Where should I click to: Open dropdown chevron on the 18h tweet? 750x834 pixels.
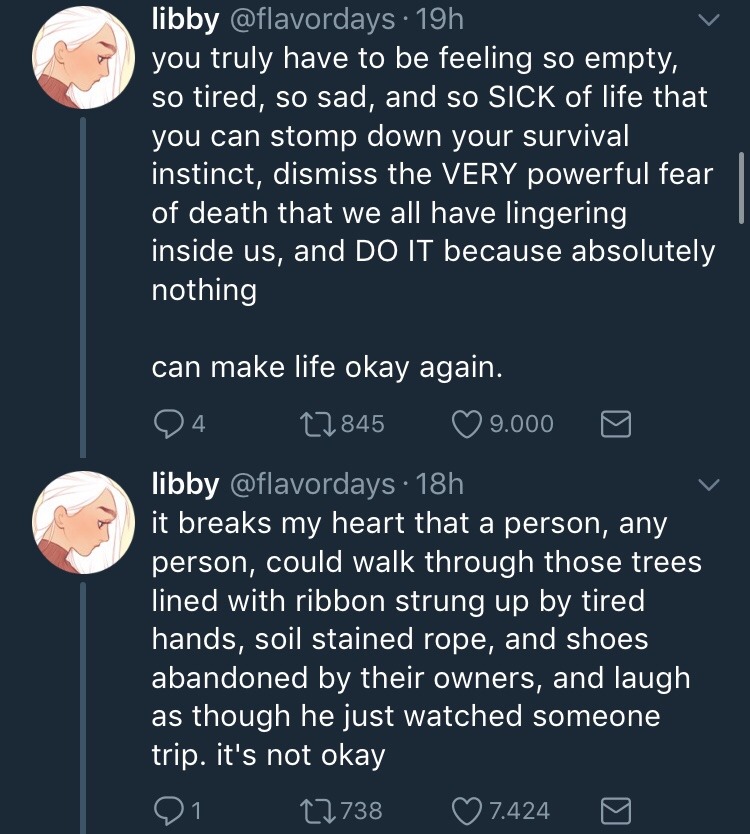pyautogui.click(x=708, y=485)
